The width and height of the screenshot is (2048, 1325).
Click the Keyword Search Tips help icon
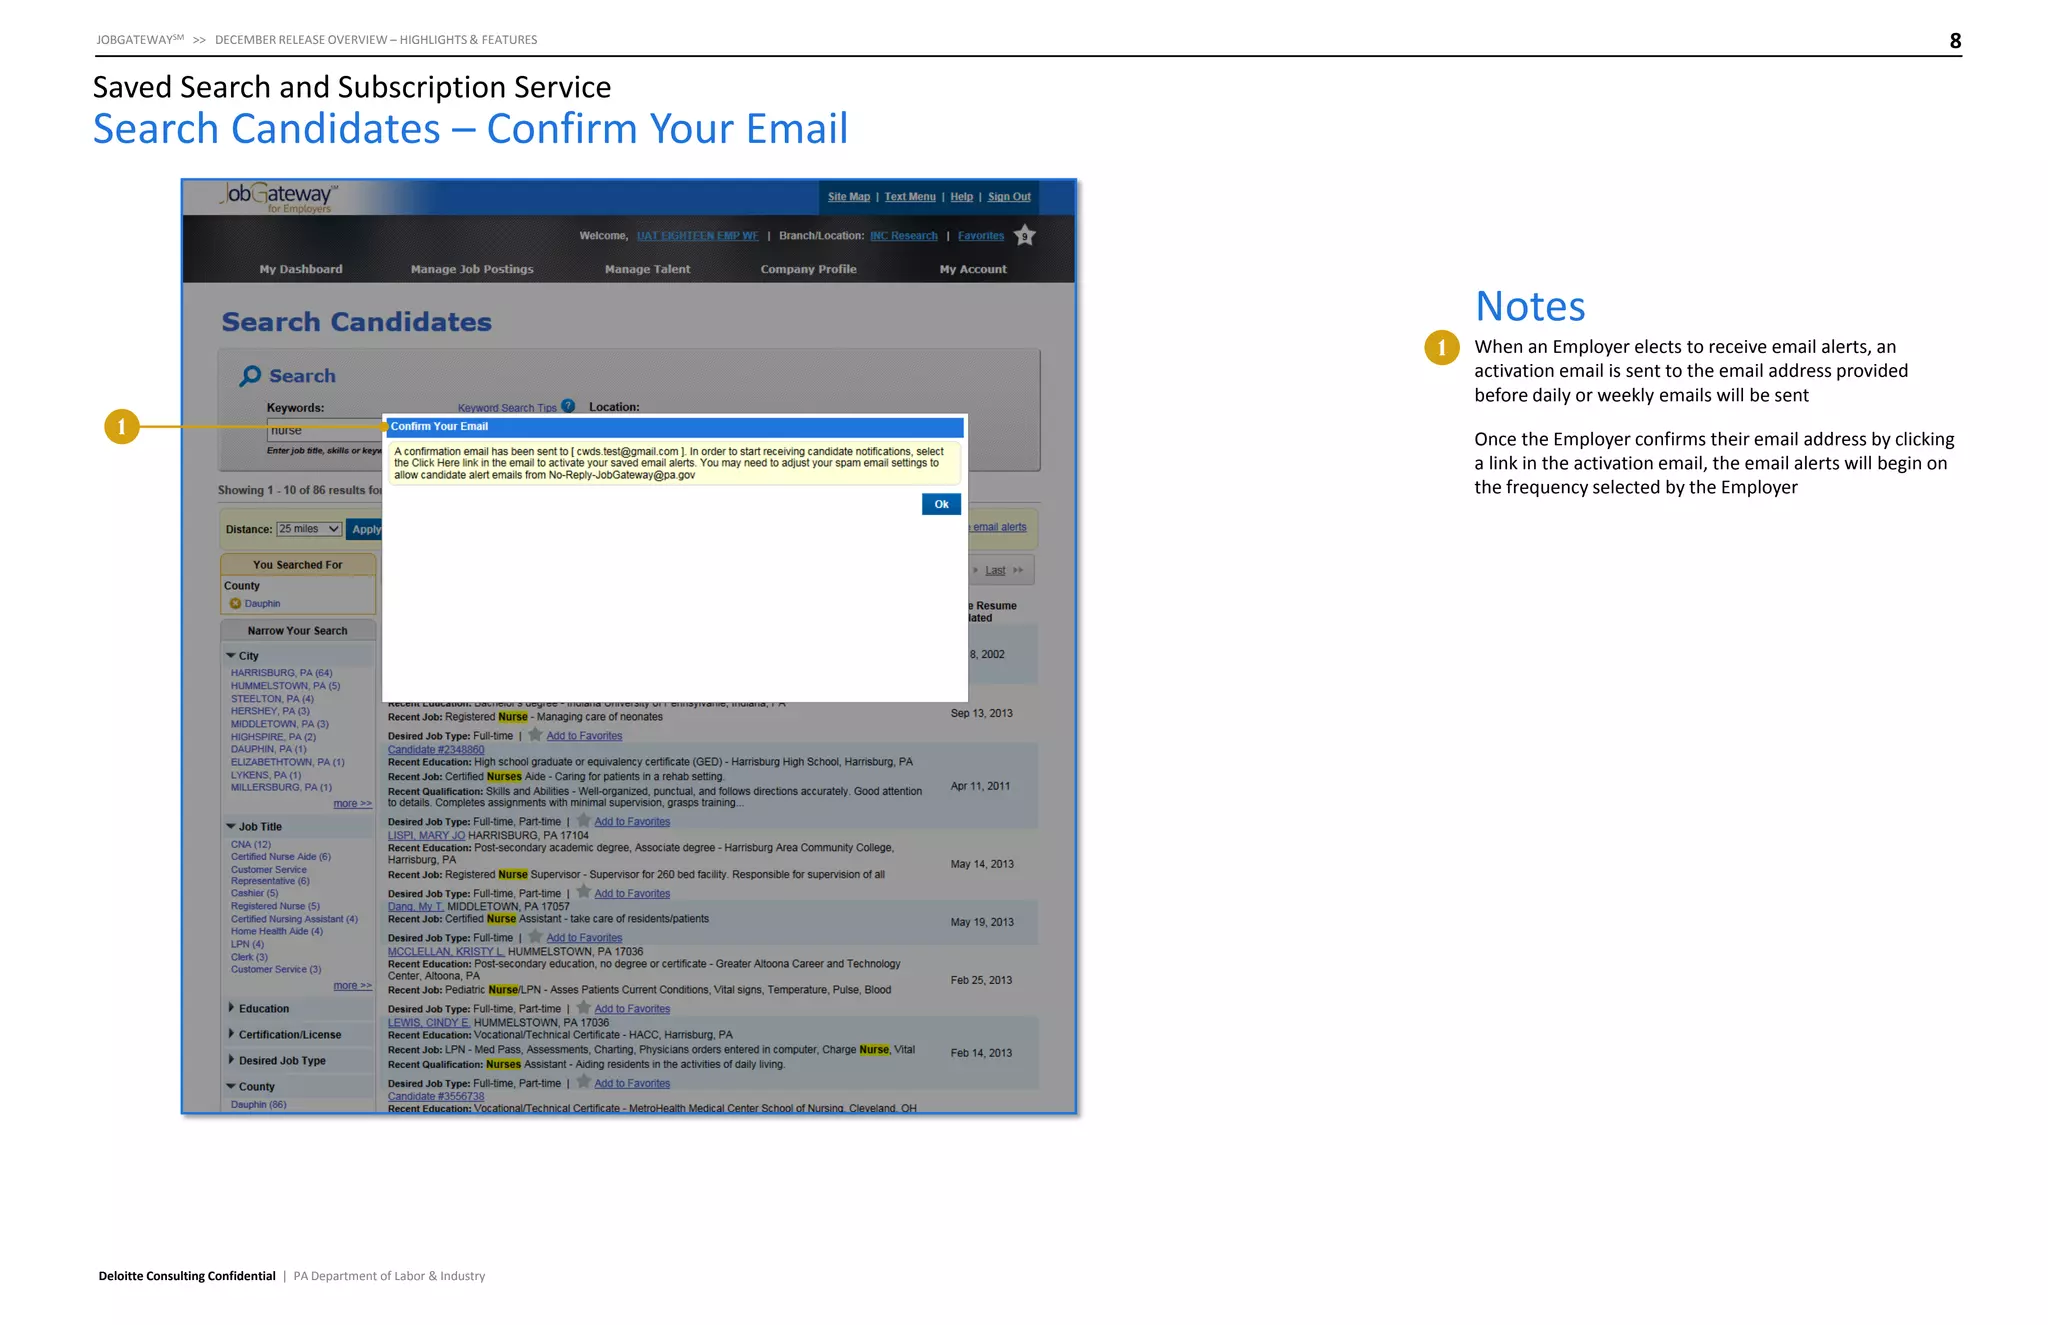click(x=568, y=406)
